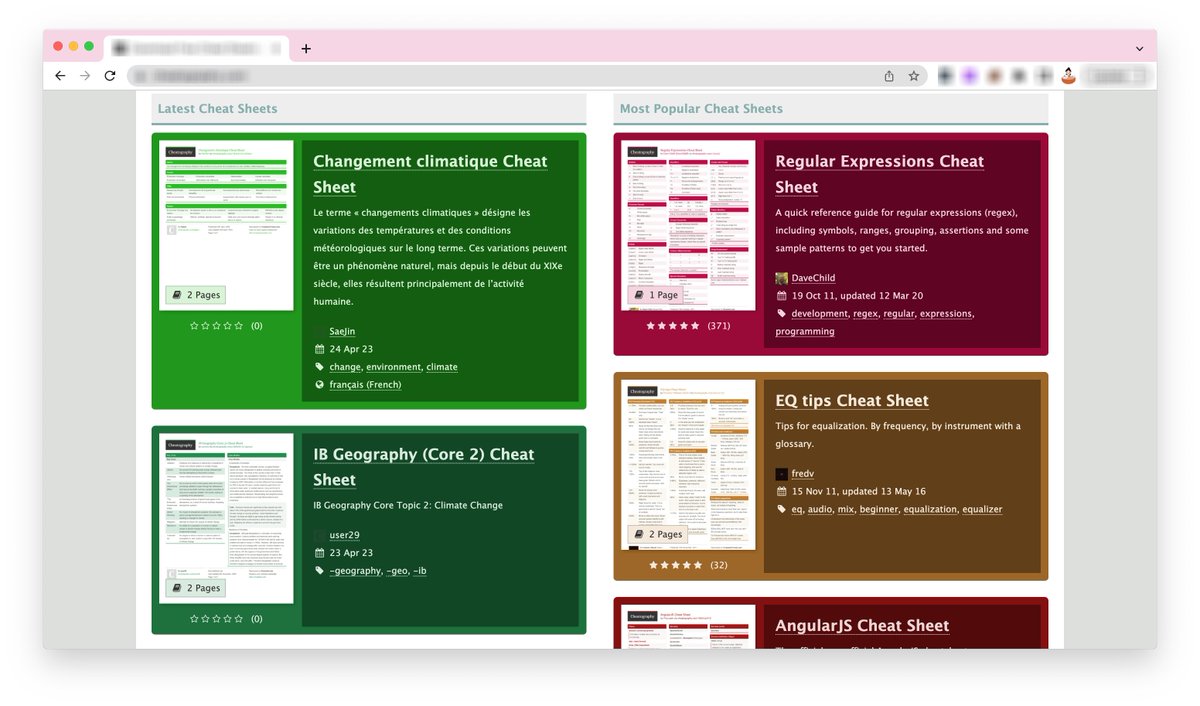Open the Regular Expressions Cheat Sheet title
Image resolution: width=1200 pixels, height=706 pixels.
coord(880,174)
